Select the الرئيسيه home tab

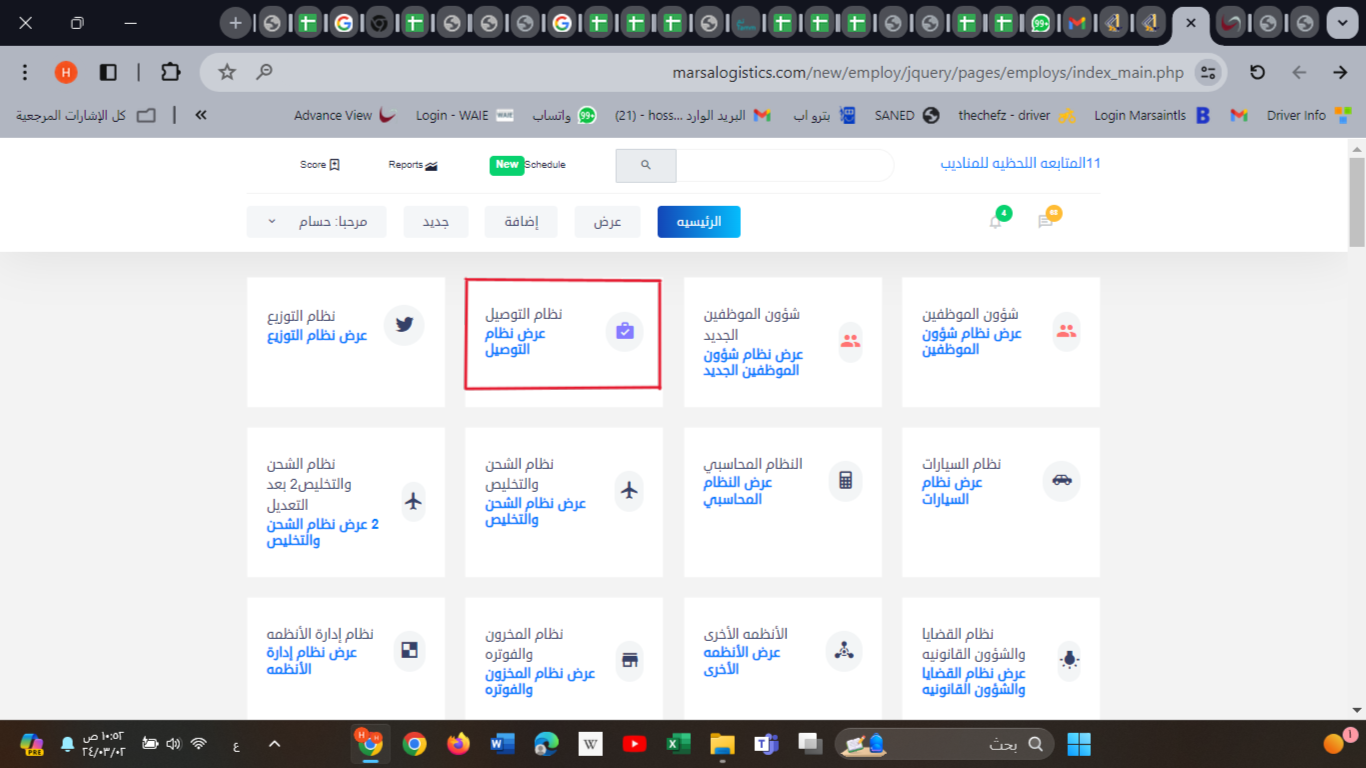coord(698,222)
